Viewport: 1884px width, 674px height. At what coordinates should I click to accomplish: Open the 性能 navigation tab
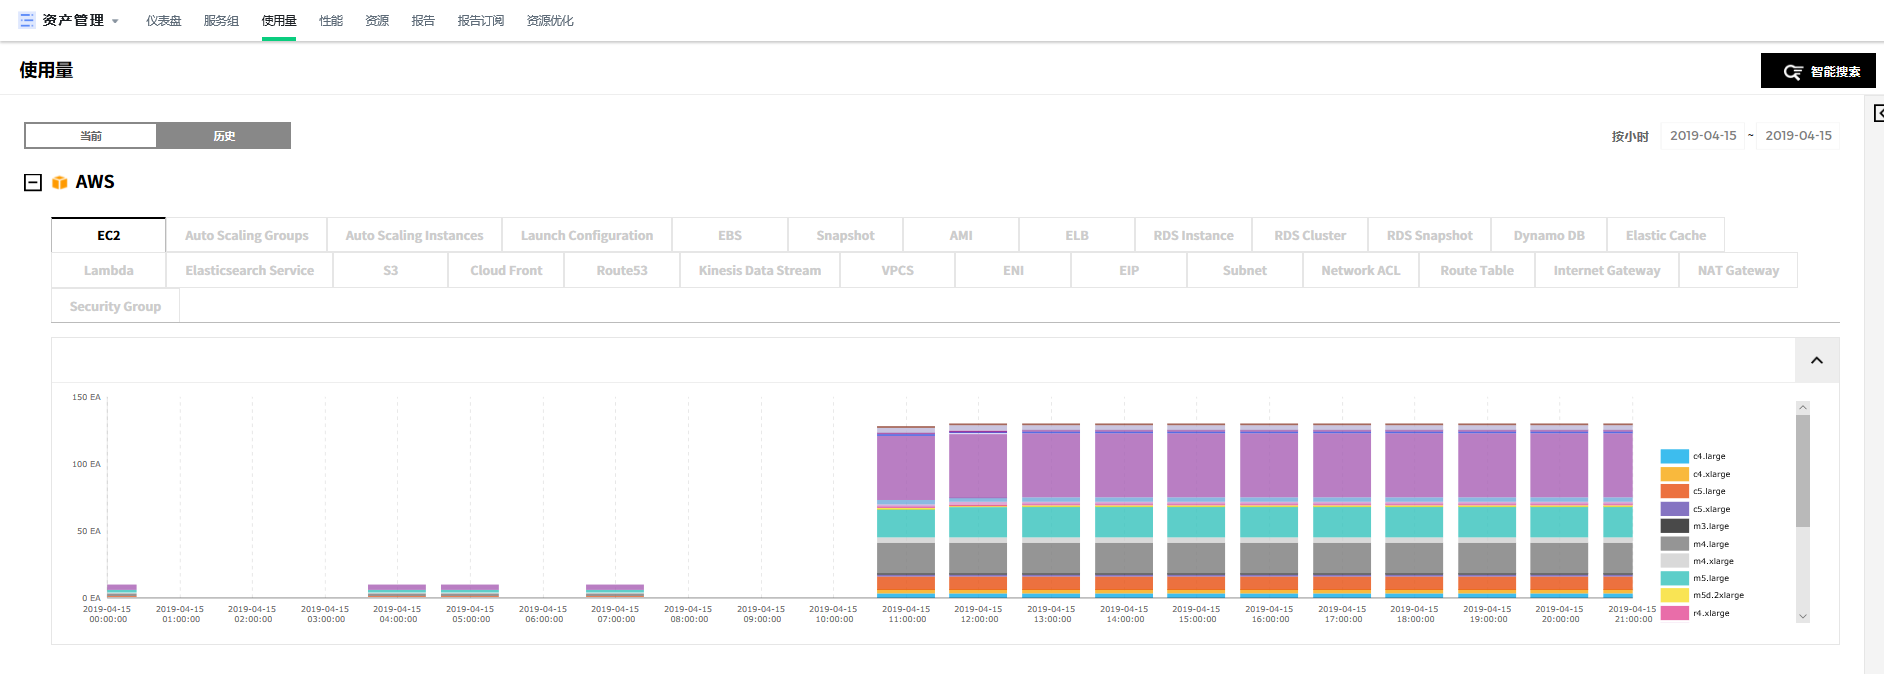331,21
